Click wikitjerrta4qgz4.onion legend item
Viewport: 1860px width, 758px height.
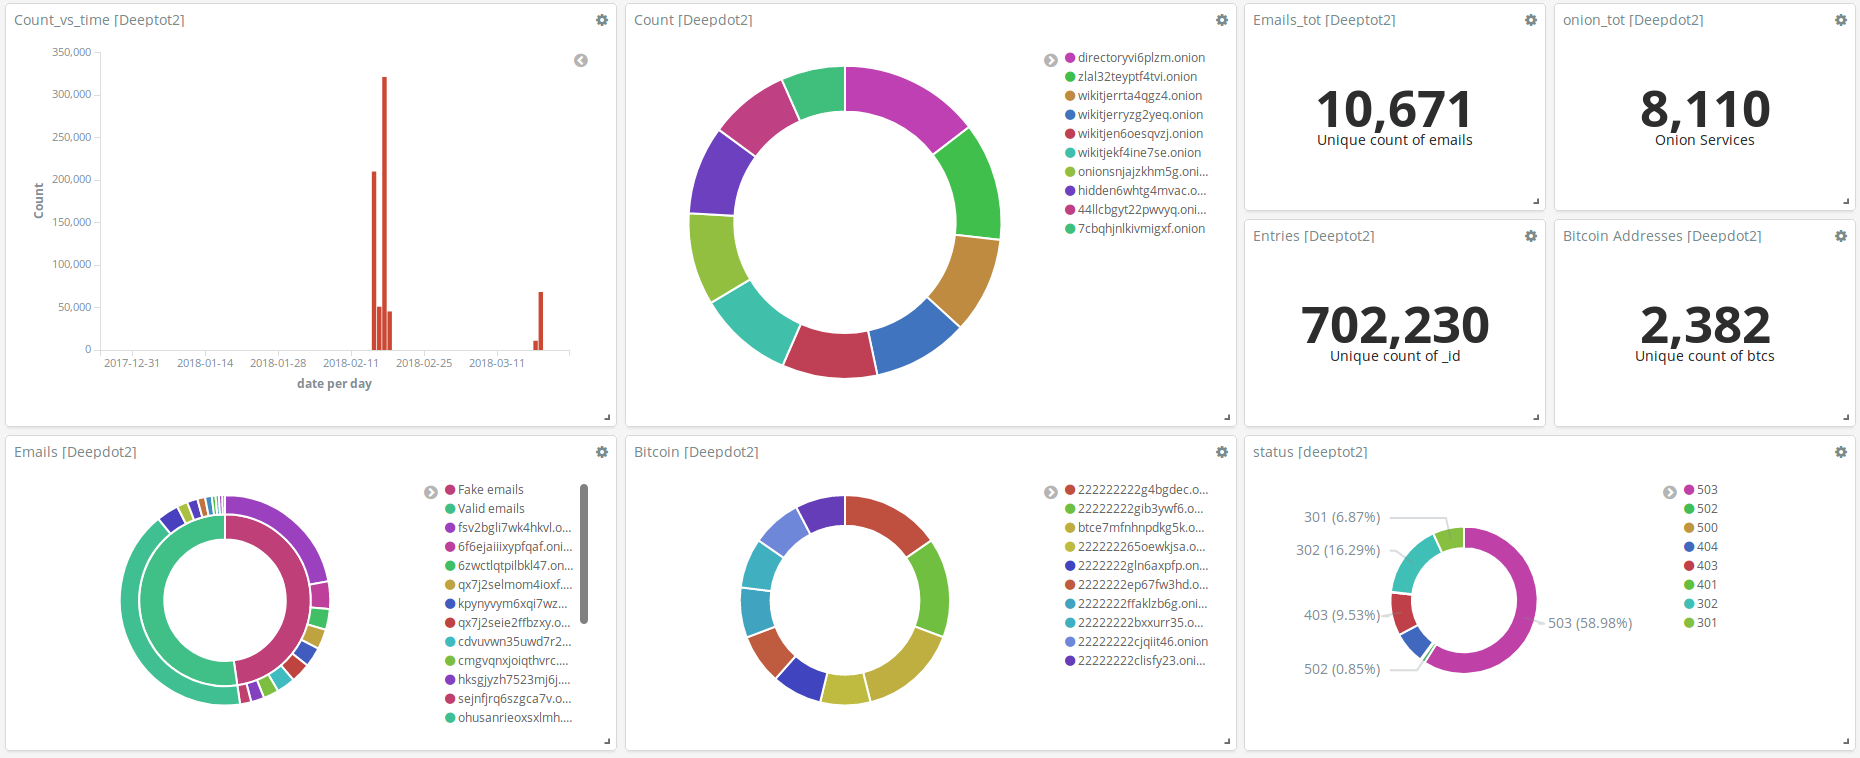click(x=1134, y=96)
